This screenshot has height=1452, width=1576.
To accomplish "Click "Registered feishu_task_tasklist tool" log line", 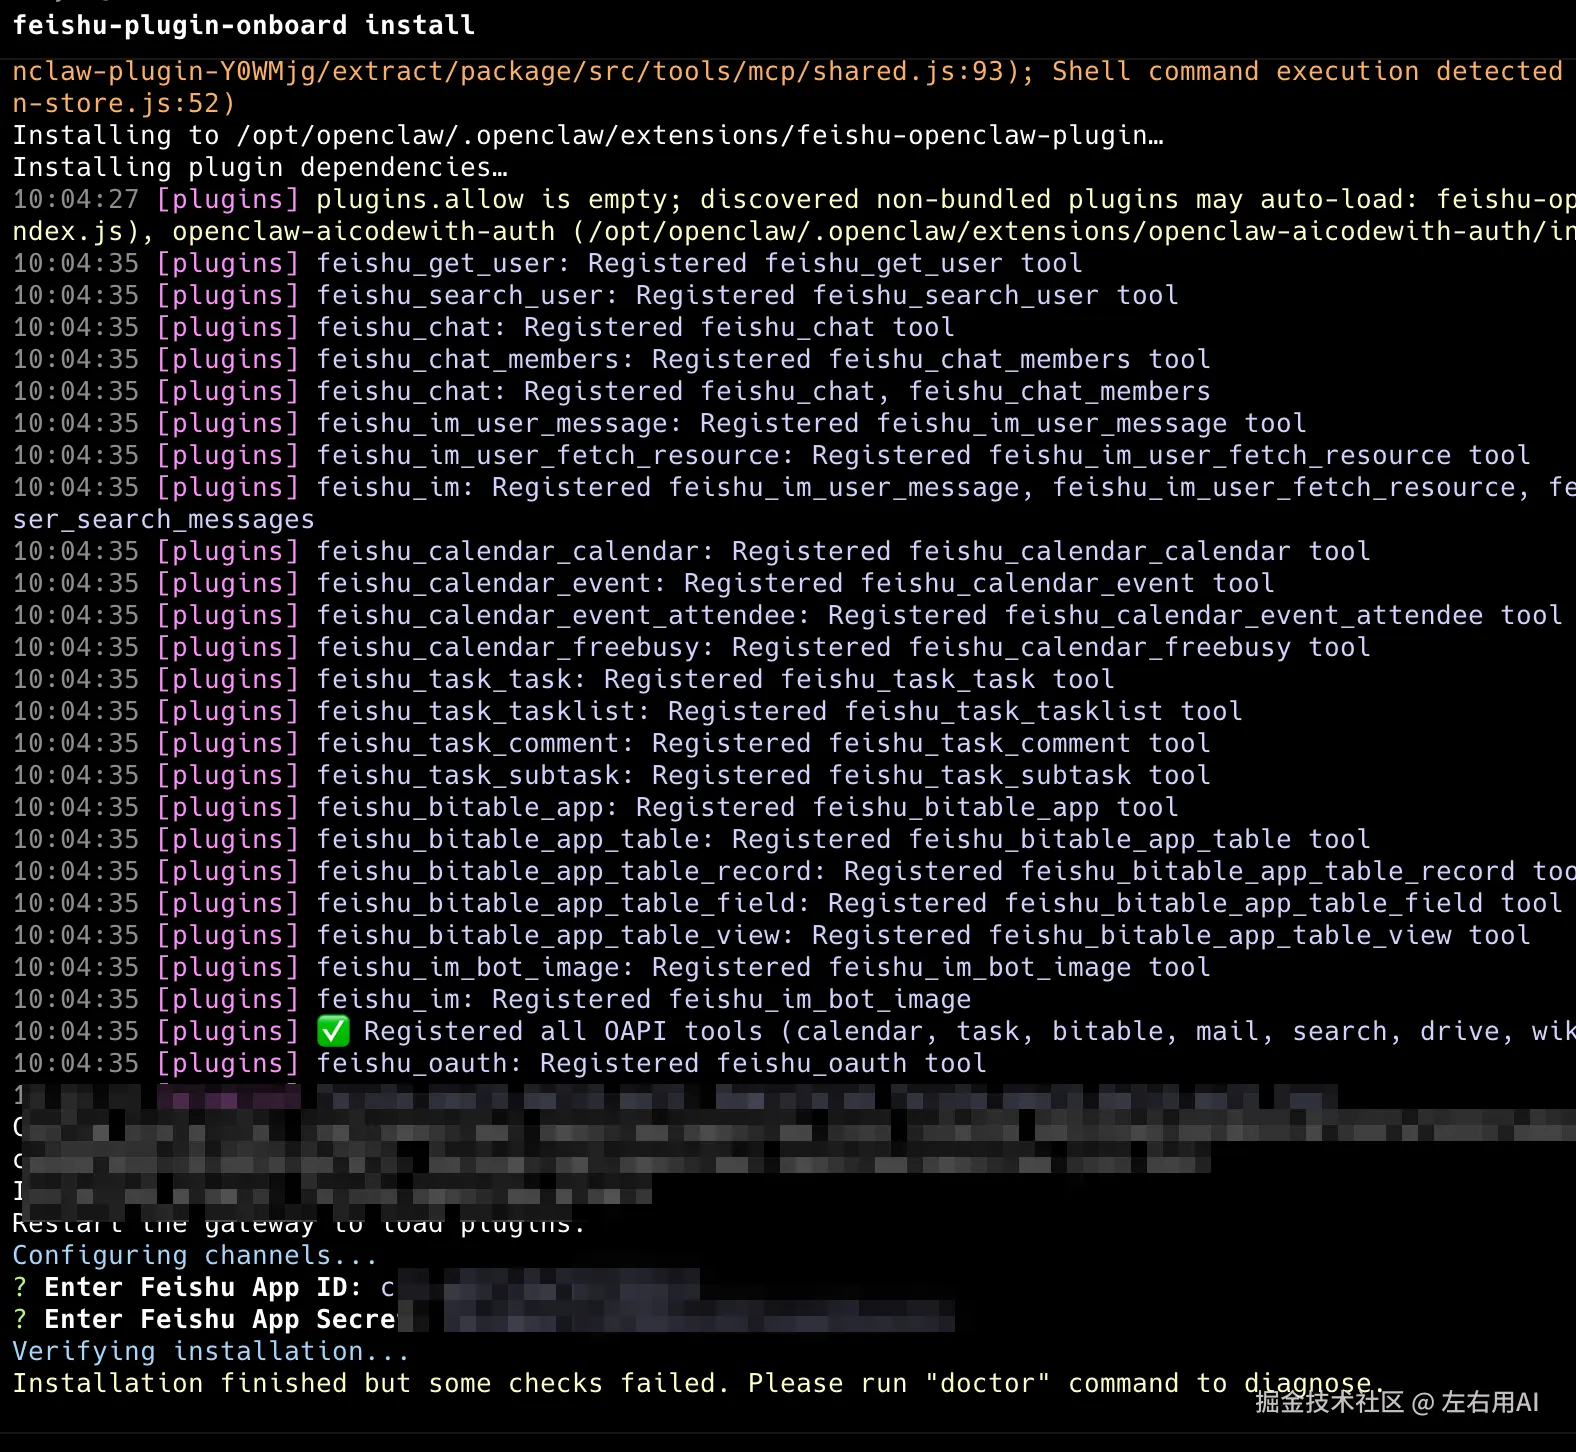I will pos(628,711).
